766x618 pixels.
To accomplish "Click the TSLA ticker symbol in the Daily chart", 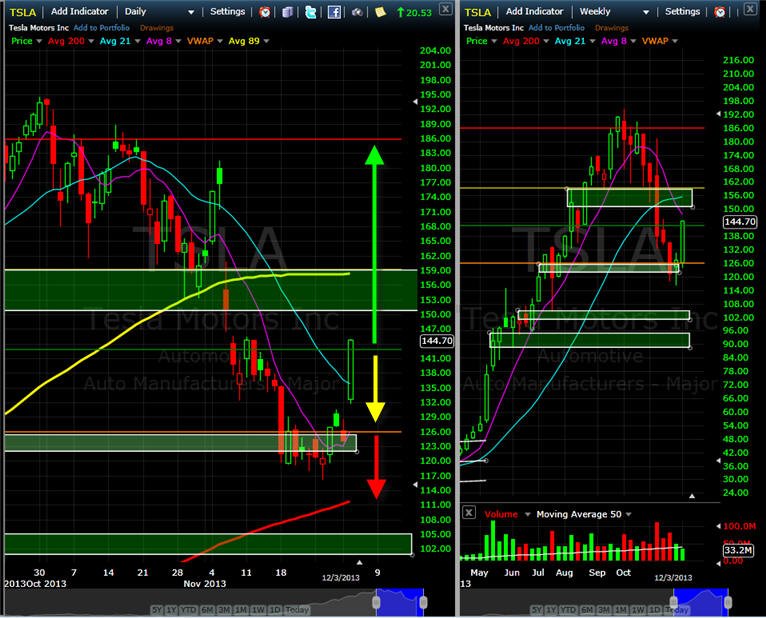I will (22, 12).
